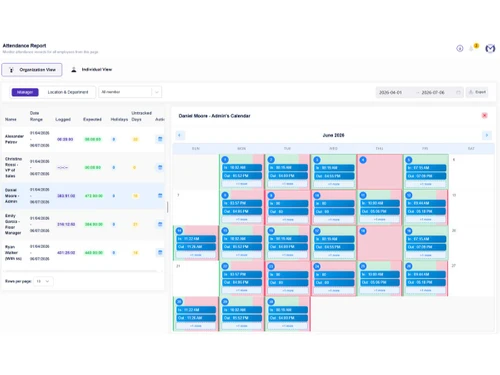The height and width of the screenshot is (375, 500).
Task: Select day 14 circle in June calendar
Action: [179, 231]
